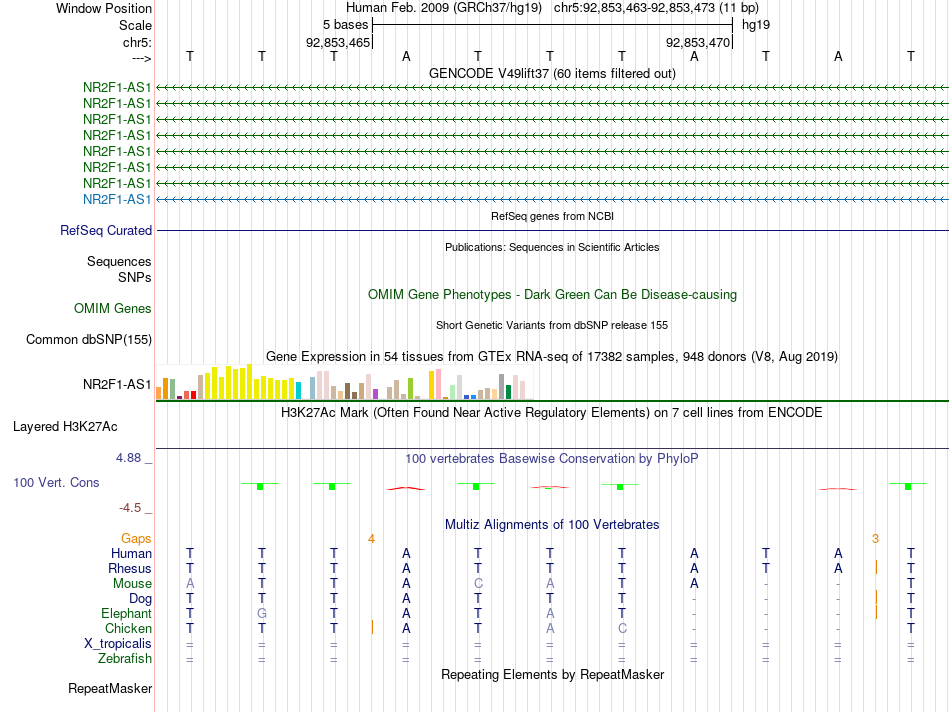Screen dimensions: 950x712
Task: Open 'Publications: Sequences in Scientific Articles' title
Action: (552, 247)
